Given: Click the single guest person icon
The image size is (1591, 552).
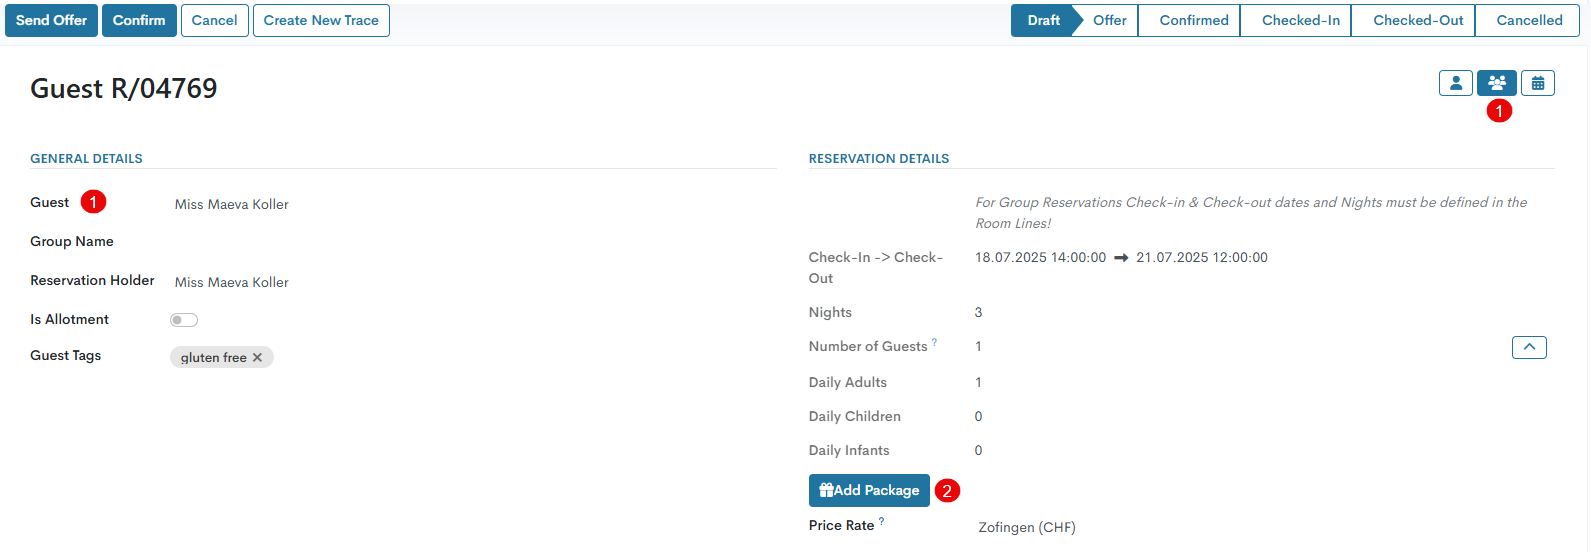Looking at the screenshot, I should [x=1455, y=84].
